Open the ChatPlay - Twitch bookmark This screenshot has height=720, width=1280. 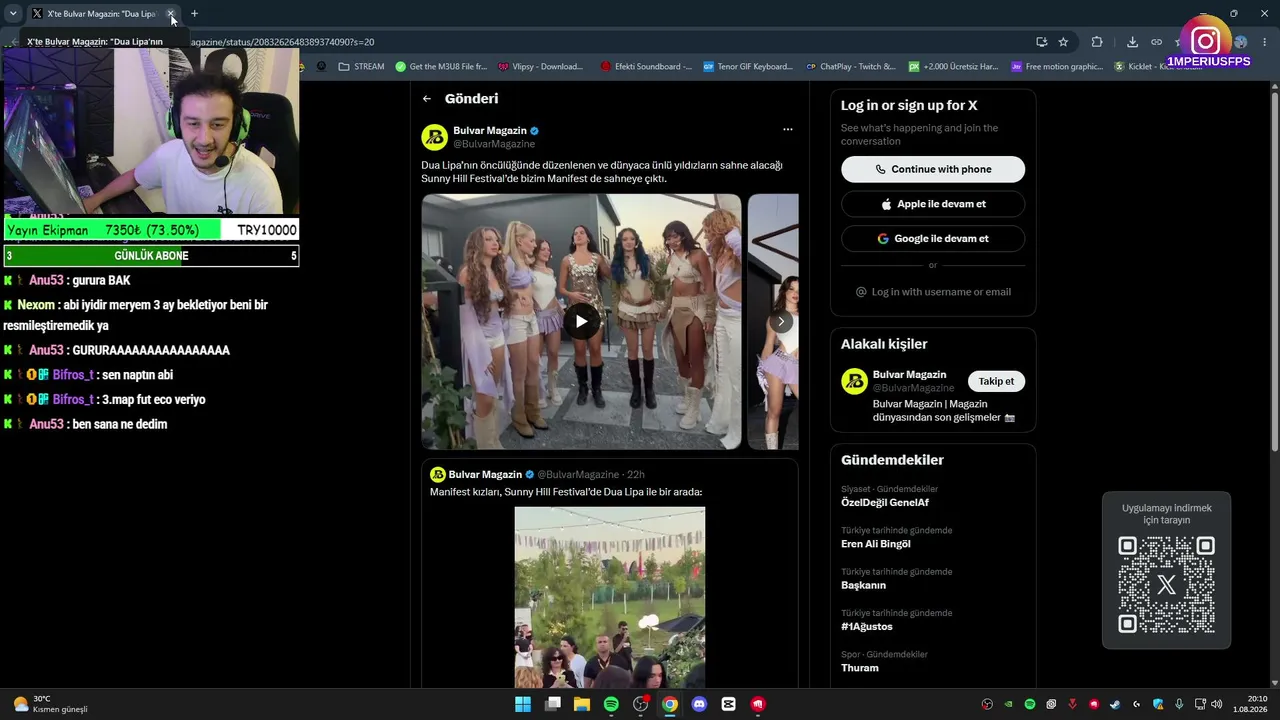click(851, 67)
